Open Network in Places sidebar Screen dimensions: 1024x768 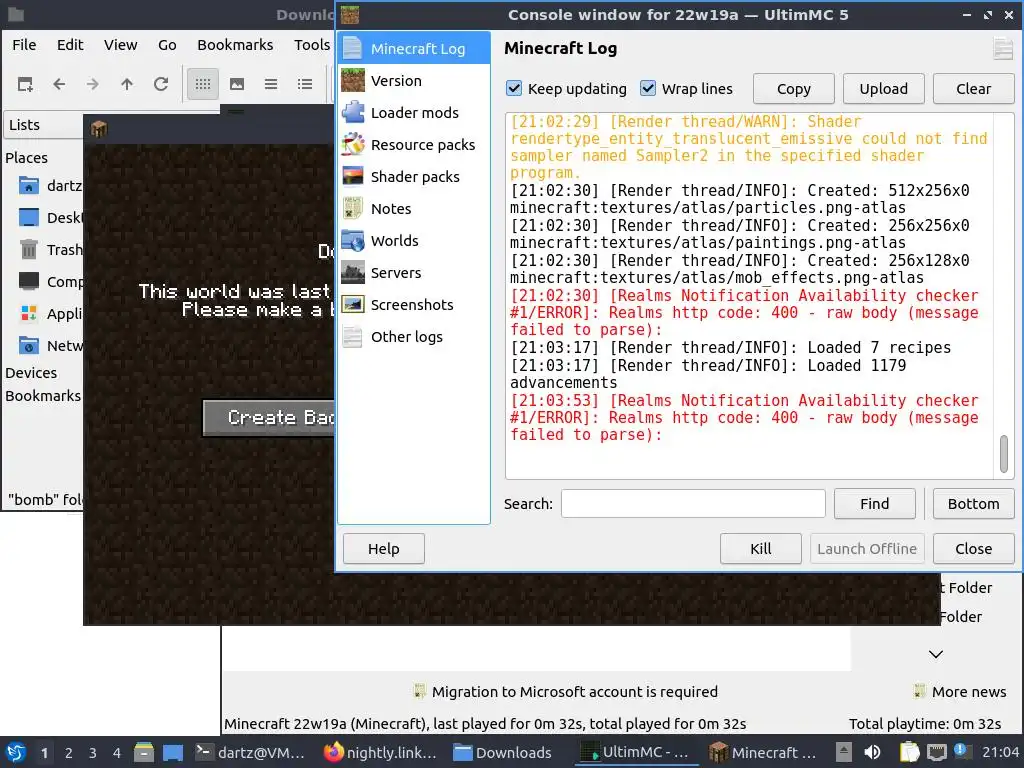(50, 345)
